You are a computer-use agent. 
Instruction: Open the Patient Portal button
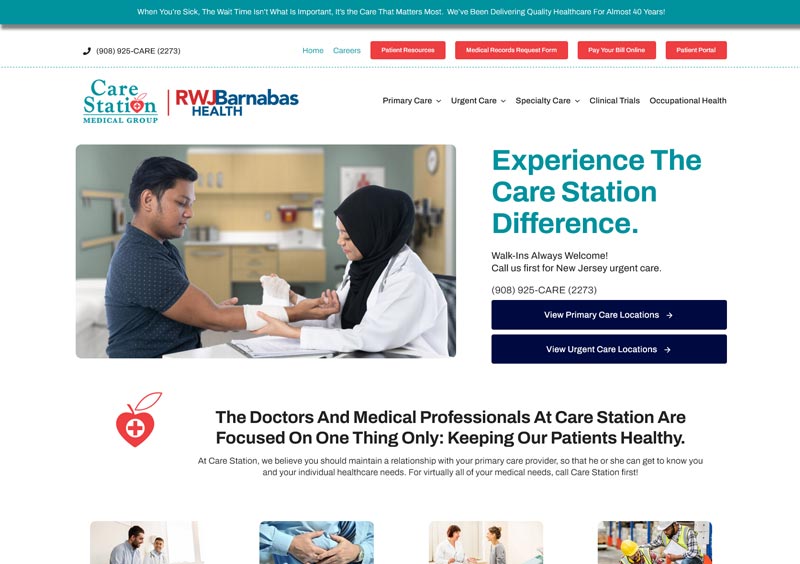point(696,50)
